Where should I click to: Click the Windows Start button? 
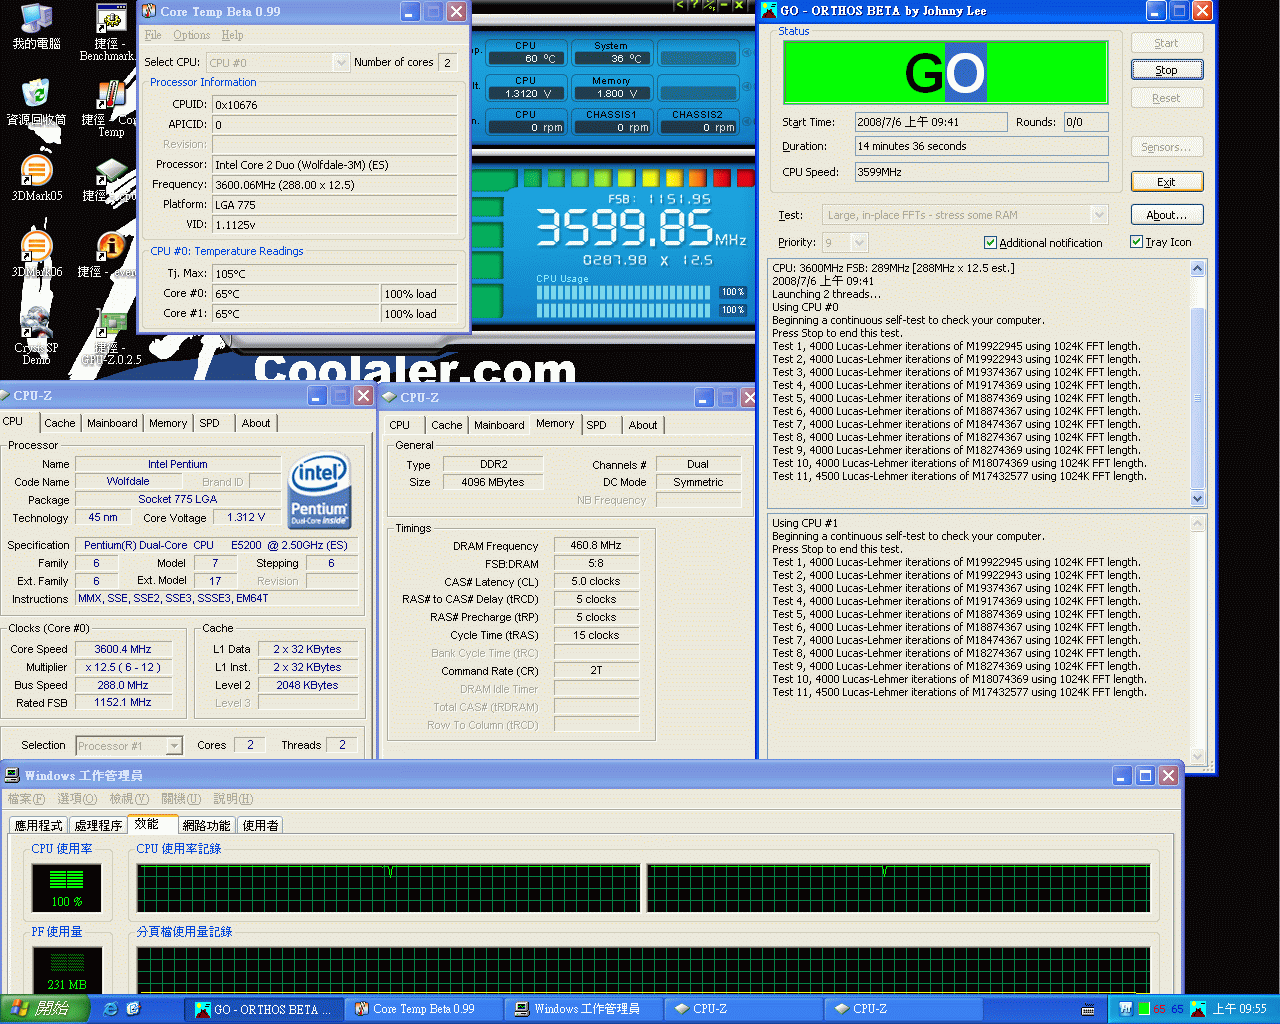pos(45,1009)
